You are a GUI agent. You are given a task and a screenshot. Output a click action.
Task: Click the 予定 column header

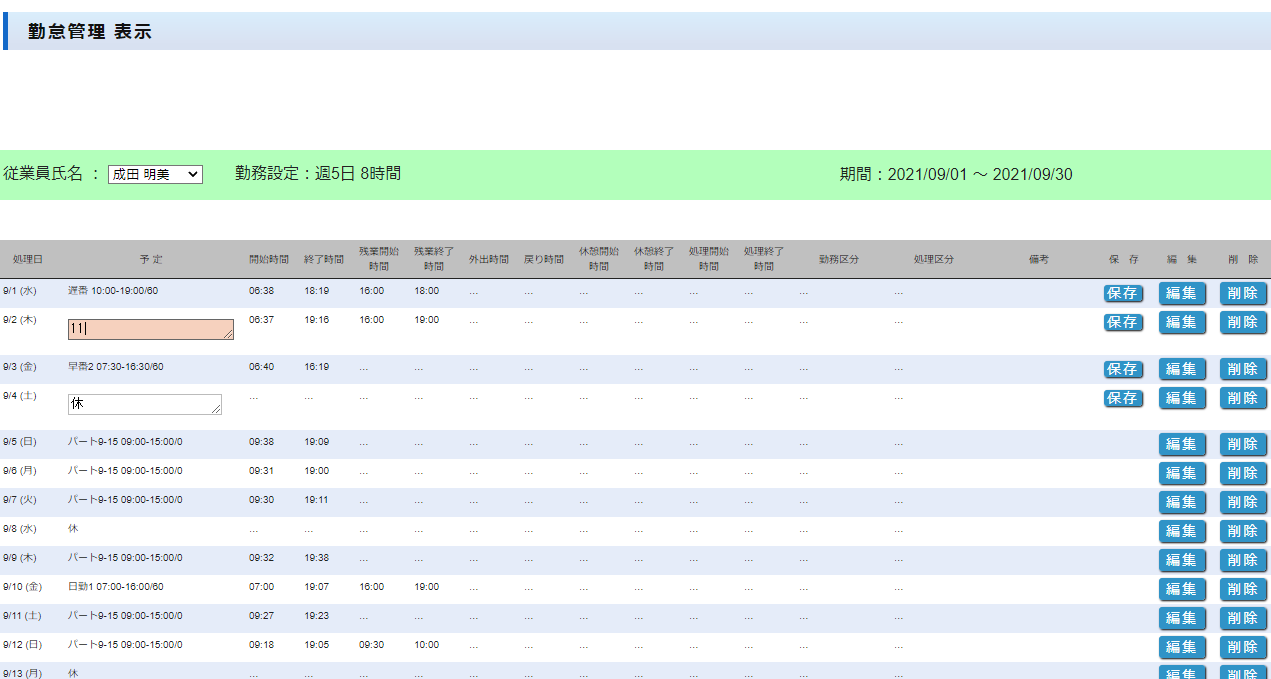(x=151, y=259)
